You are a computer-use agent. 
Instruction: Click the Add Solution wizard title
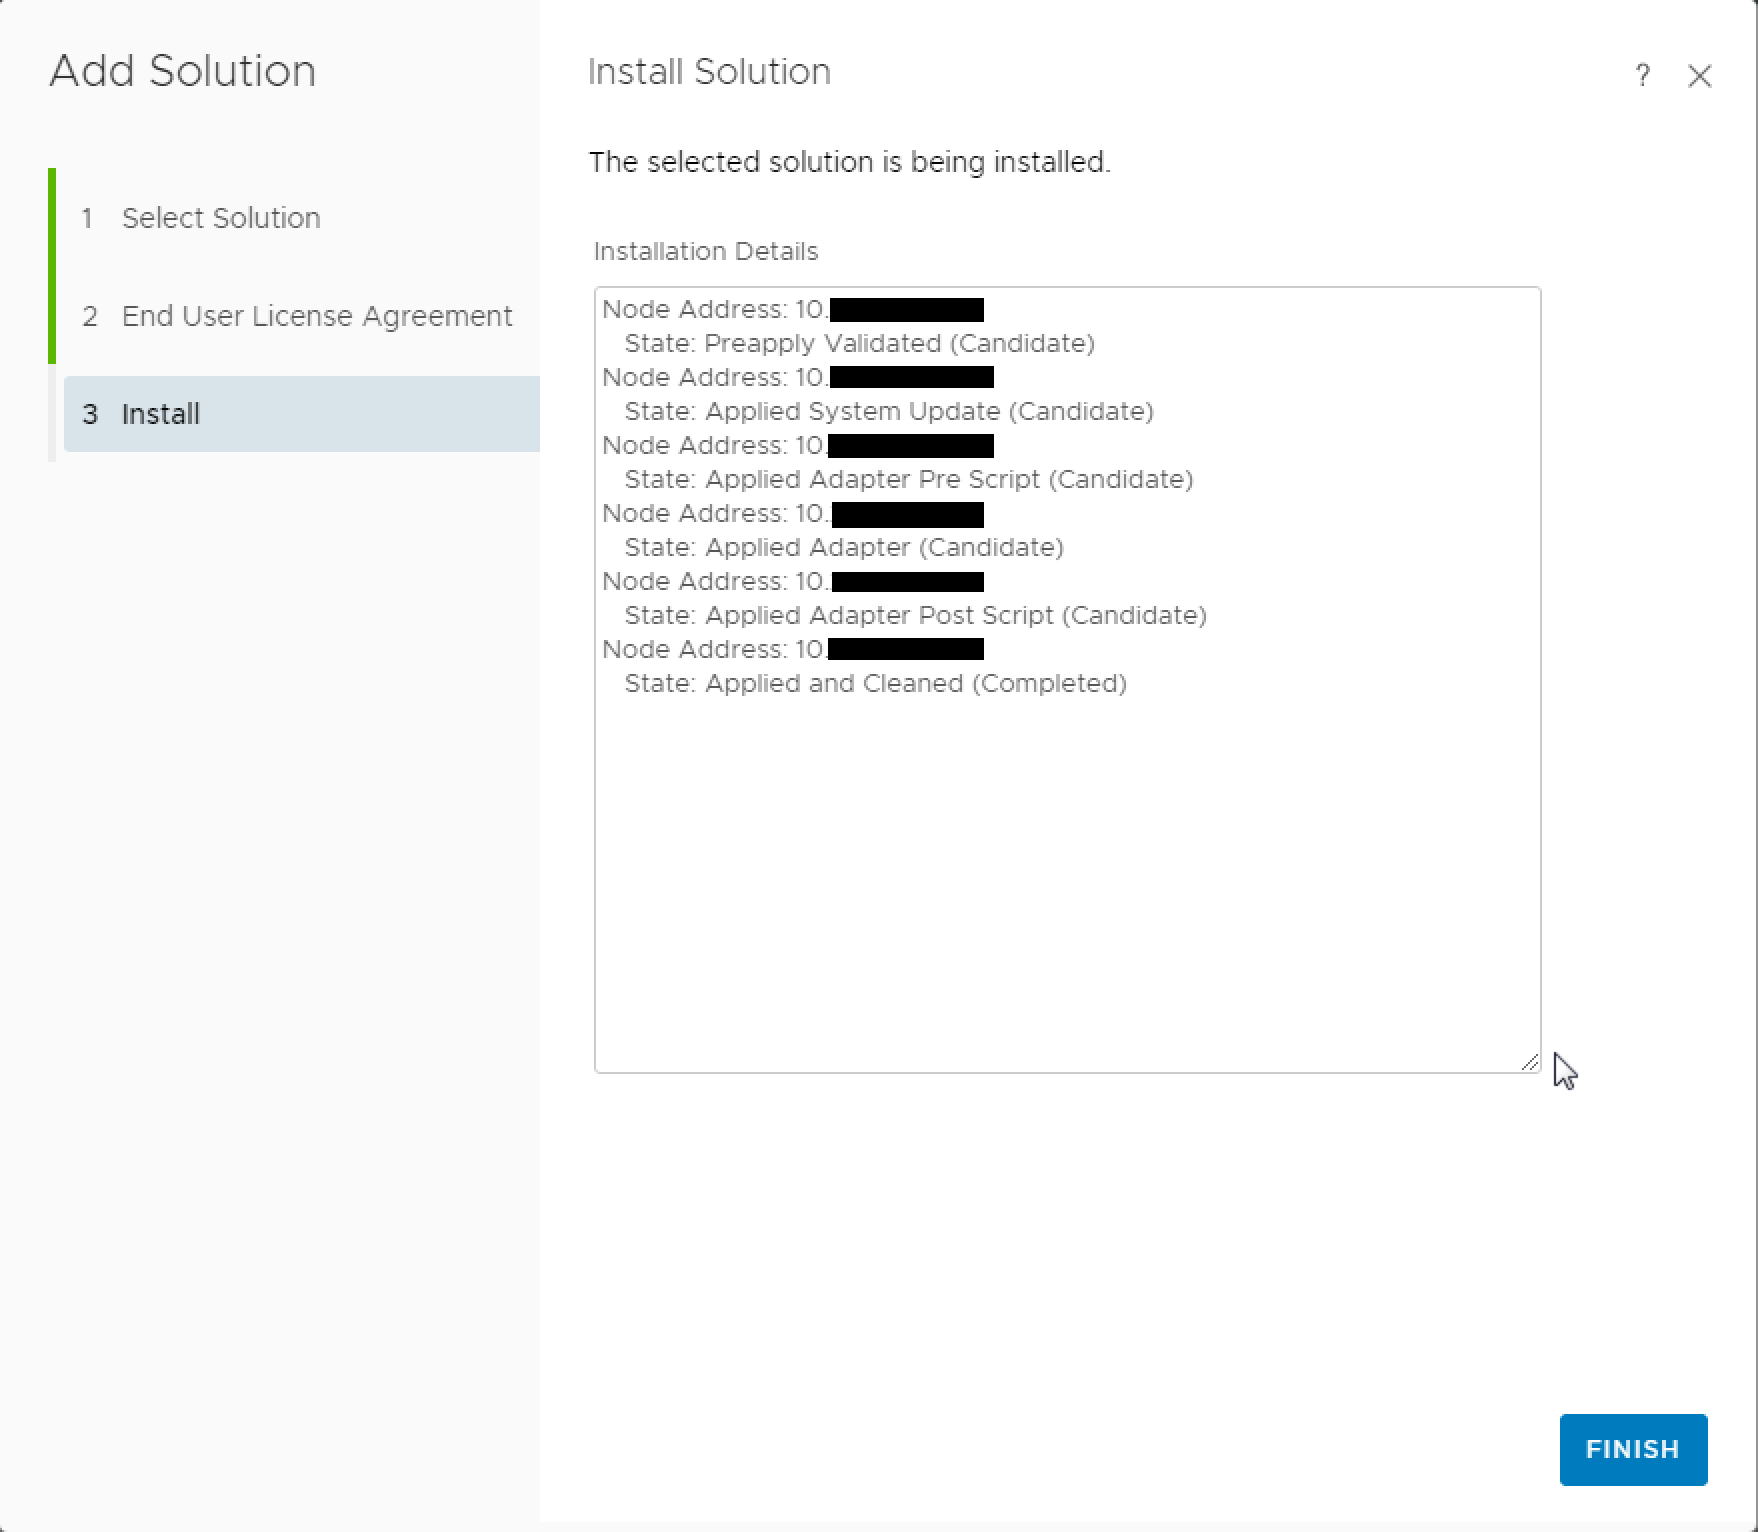coord(183,71)
